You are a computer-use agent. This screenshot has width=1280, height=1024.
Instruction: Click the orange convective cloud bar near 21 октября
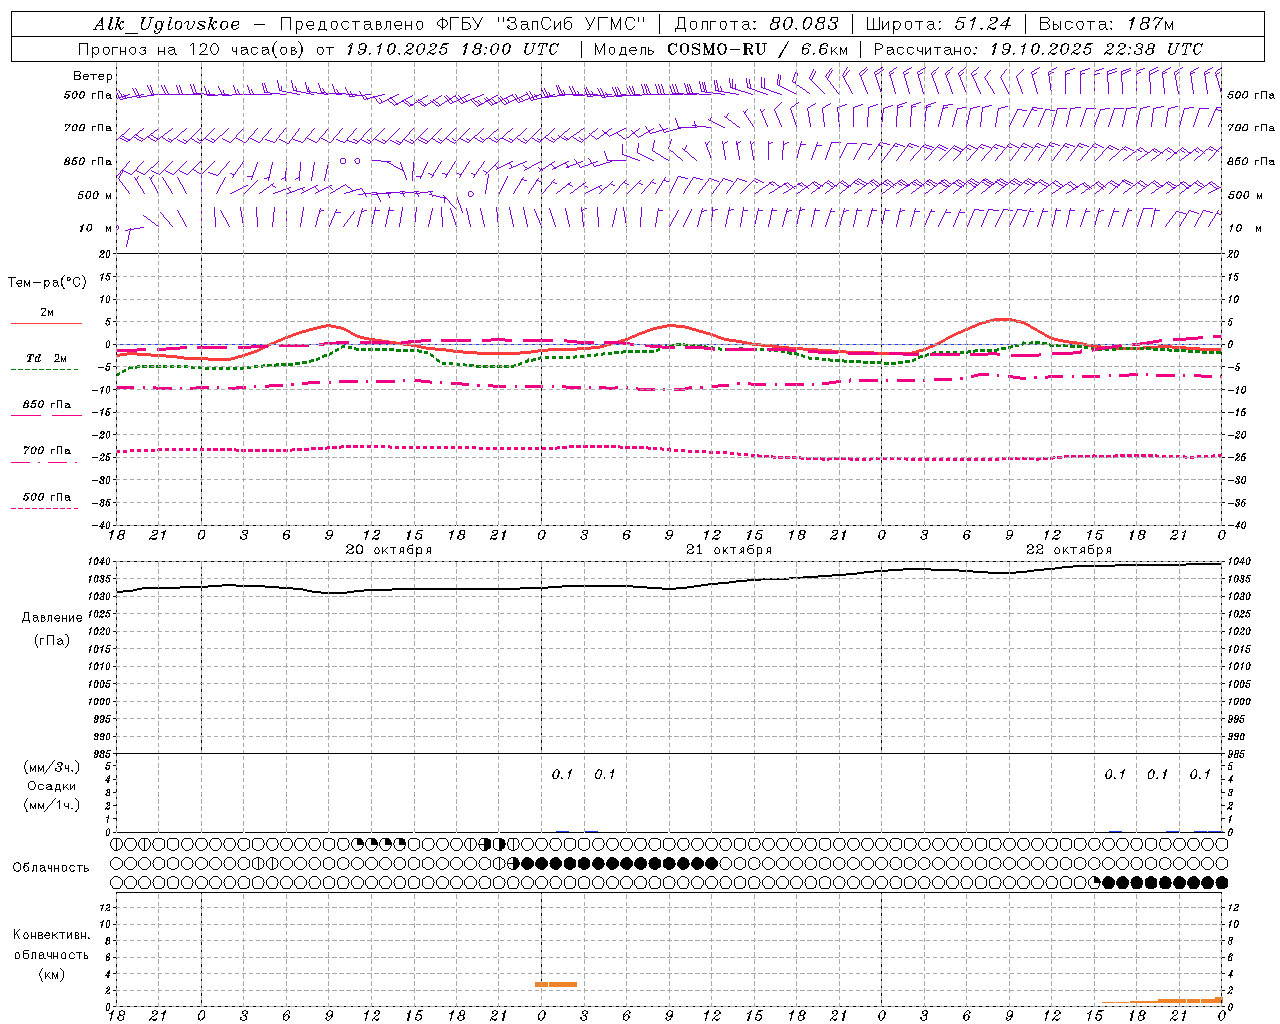556,985
